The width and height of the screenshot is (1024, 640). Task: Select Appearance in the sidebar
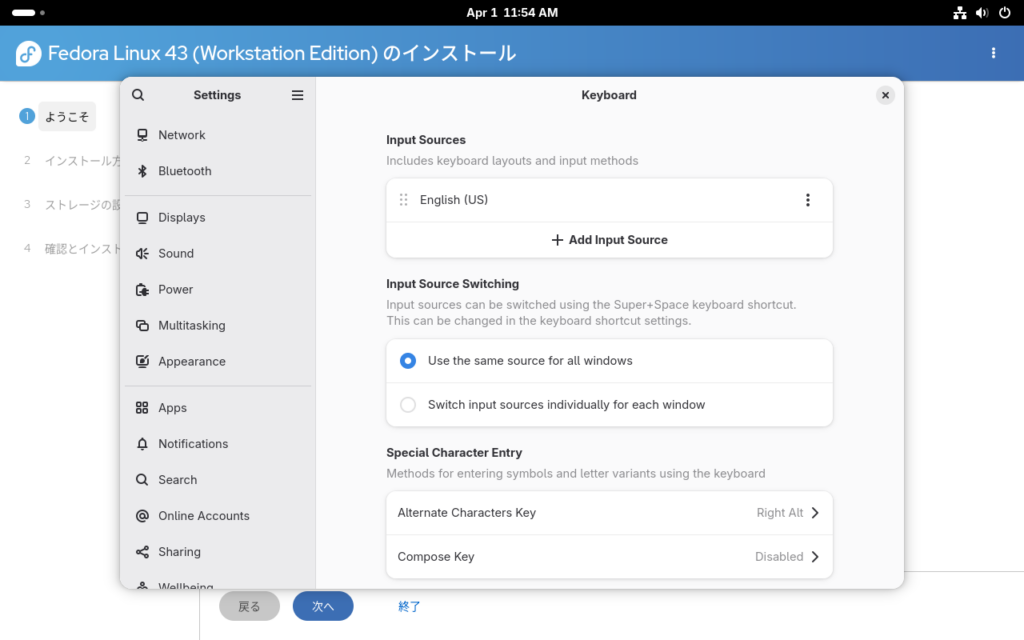tap(191, 361)
